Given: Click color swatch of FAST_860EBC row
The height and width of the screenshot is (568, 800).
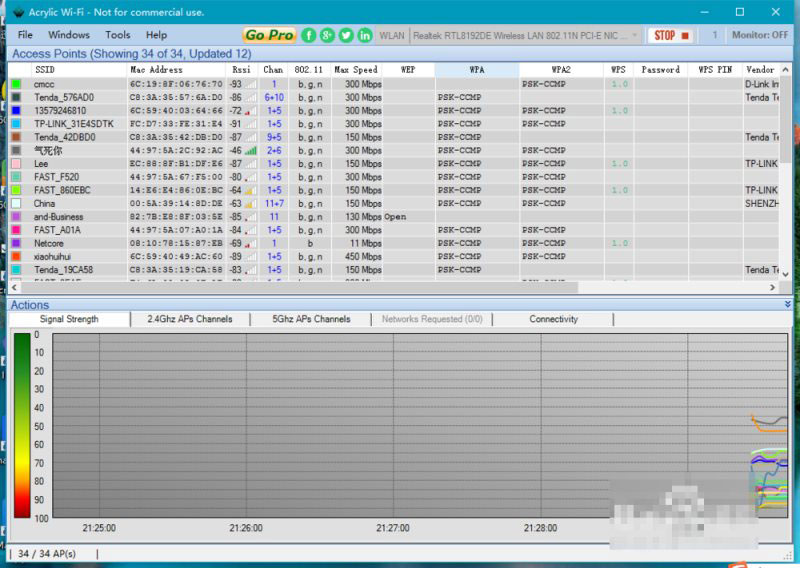Looking at the screenshot, I should pos(16,190).
